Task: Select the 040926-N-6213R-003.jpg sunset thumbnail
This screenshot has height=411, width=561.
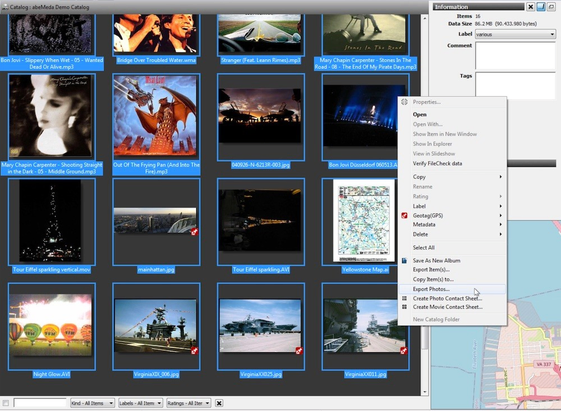Action: 260,117
